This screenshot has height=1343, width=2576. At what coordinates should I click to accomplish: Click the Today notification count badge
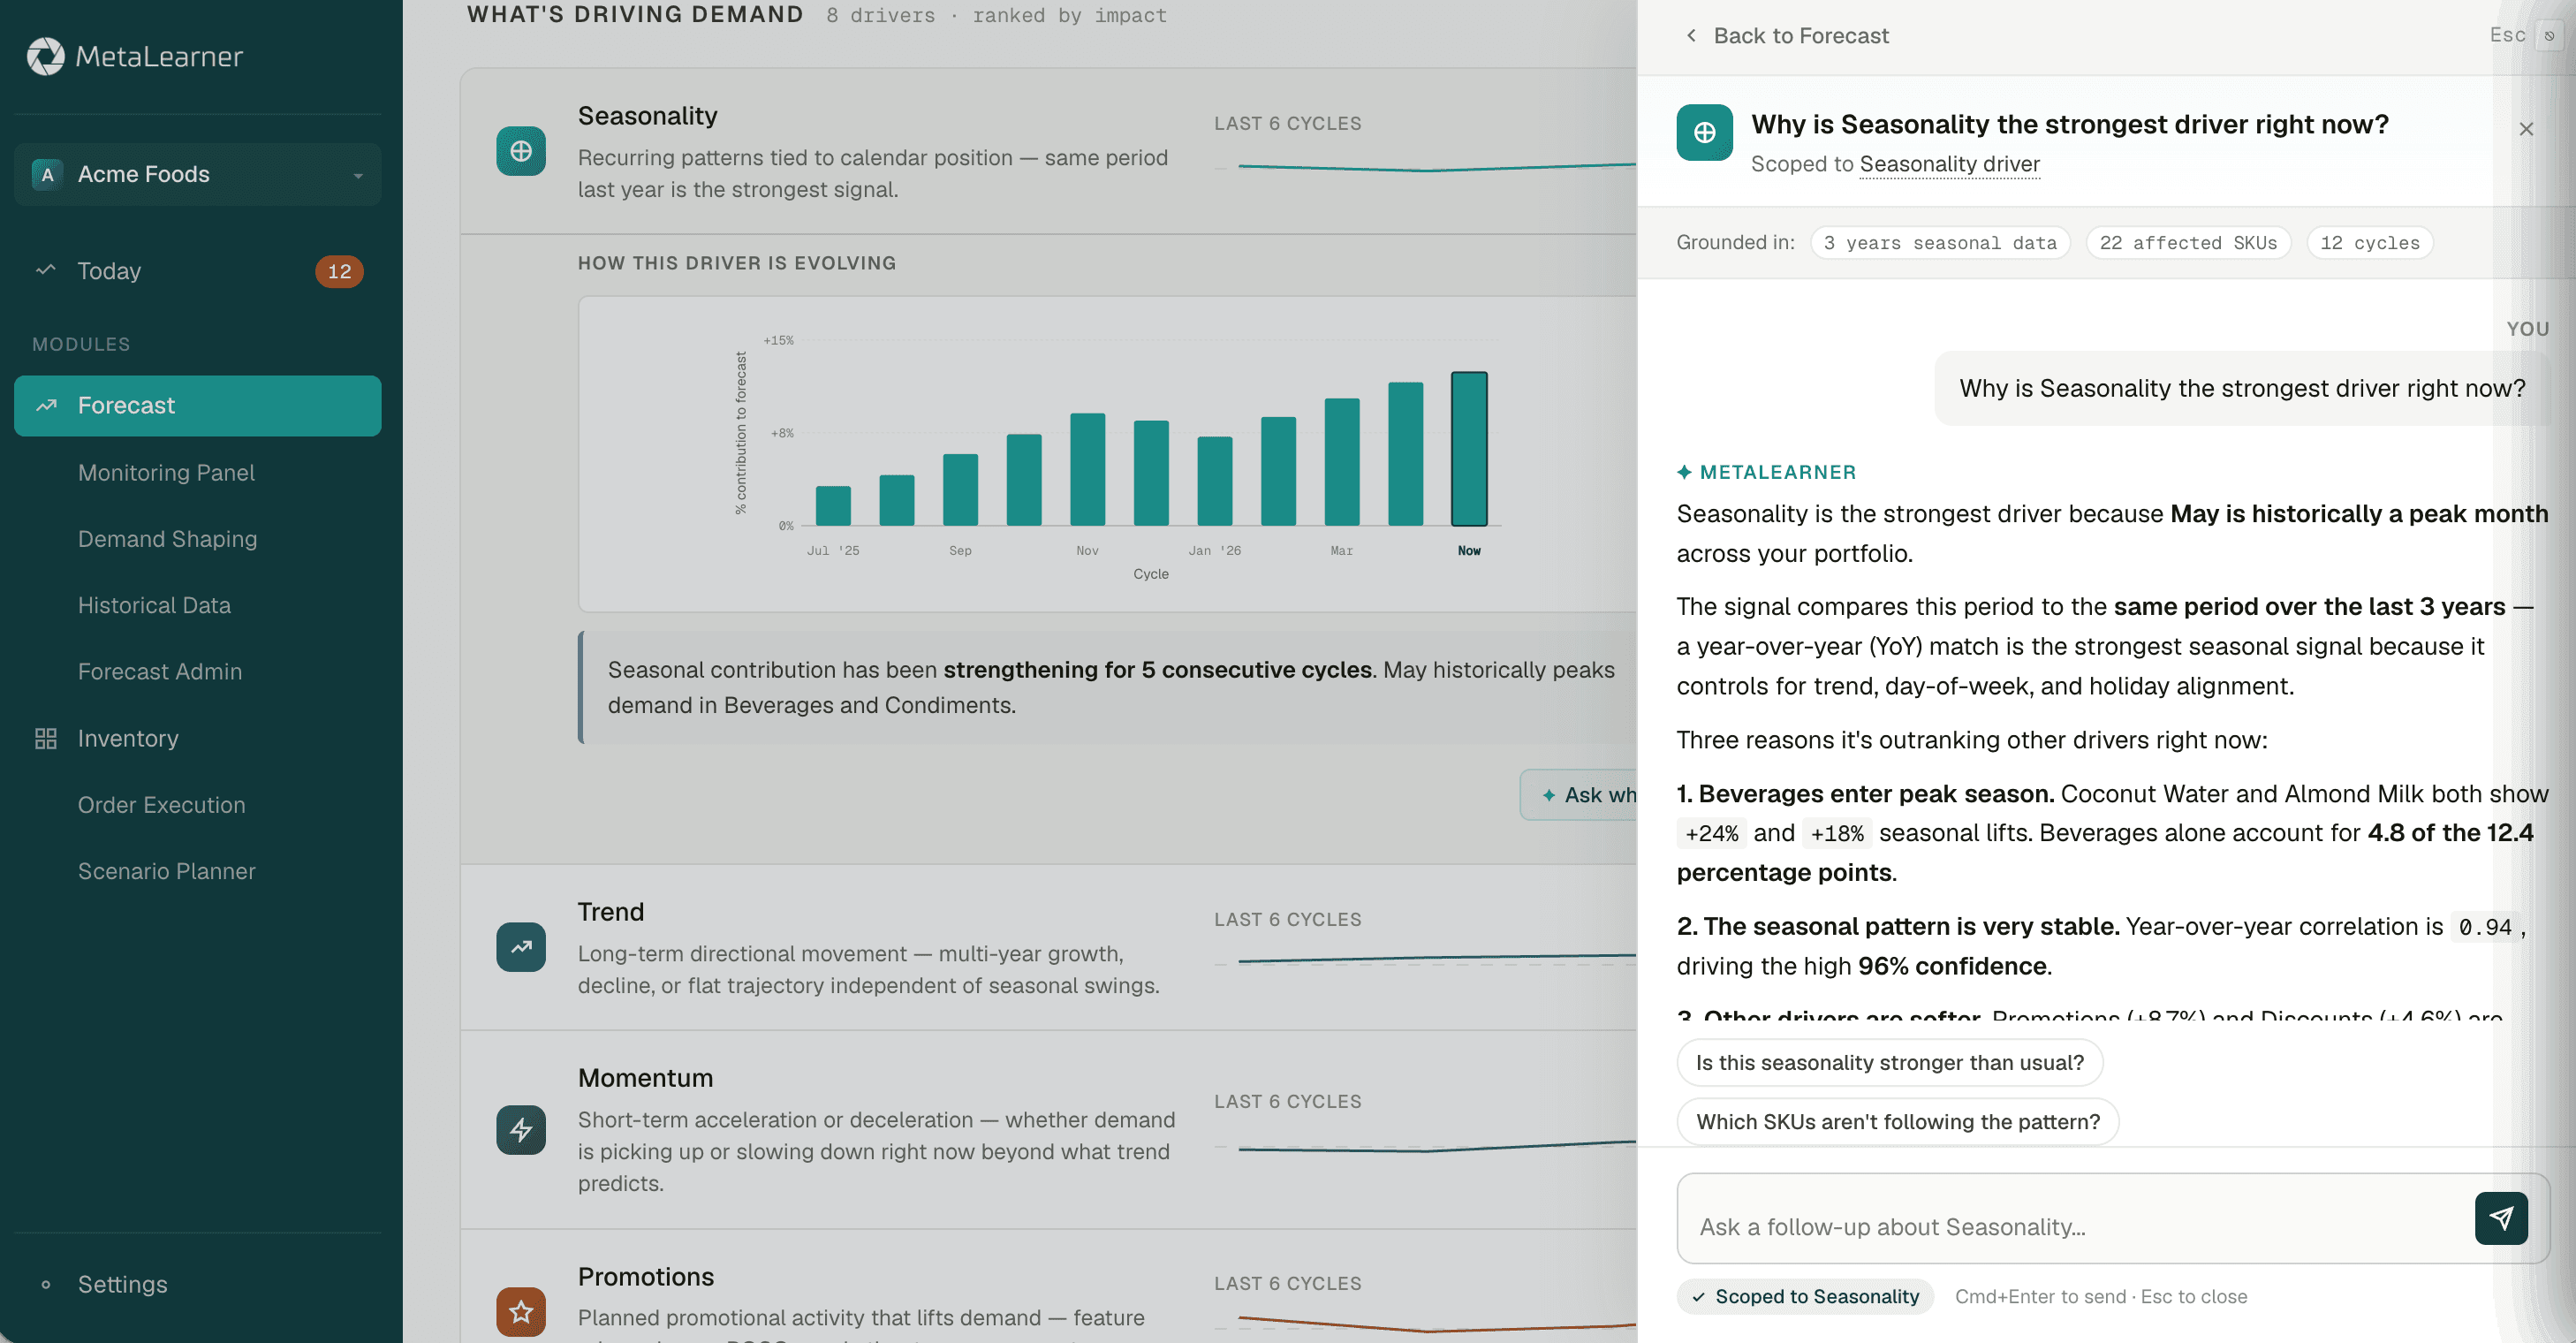pos(339,271)
